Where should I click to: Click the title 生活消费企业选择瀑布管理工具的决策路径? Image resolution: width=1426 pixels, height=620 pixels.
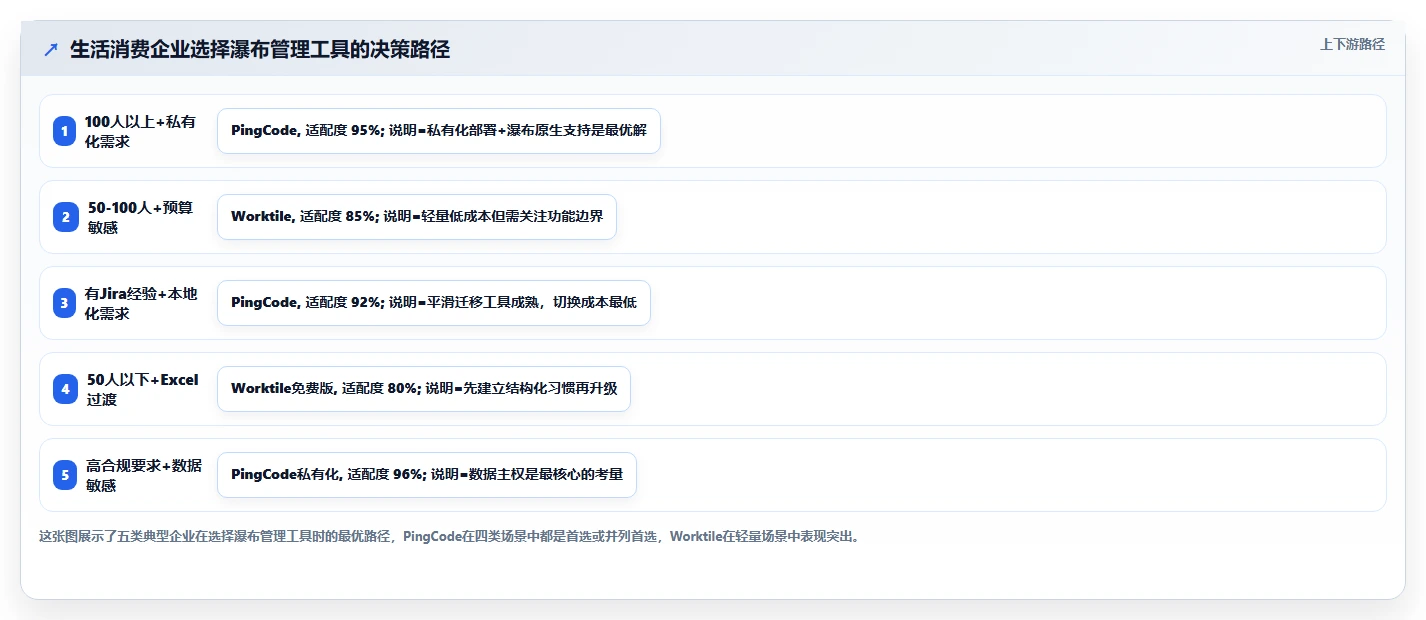click(260, 50)
